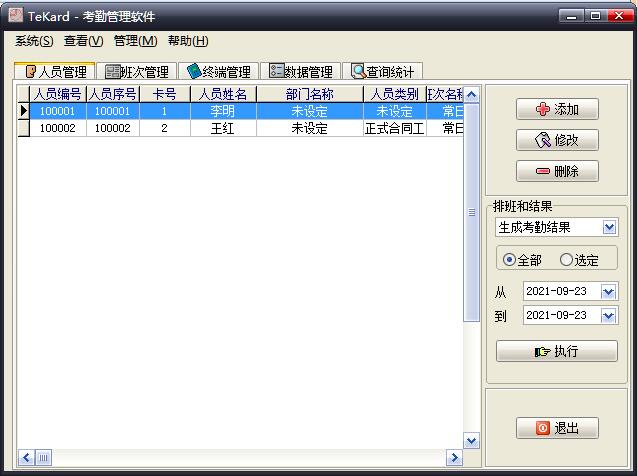Switch to the 查询统计 tab

[x=383, y=71]
